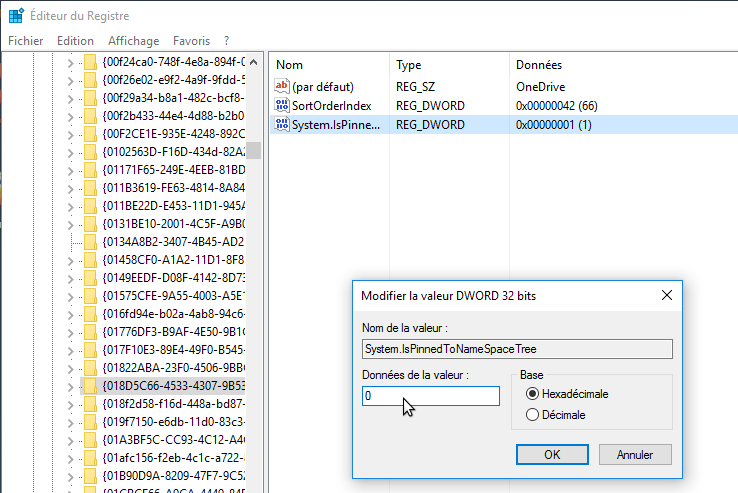This screenshot has height=493, width=738.
Task: Expand the {00F2CE1E-935E-4248-892C key
Action: coord(70,135)
